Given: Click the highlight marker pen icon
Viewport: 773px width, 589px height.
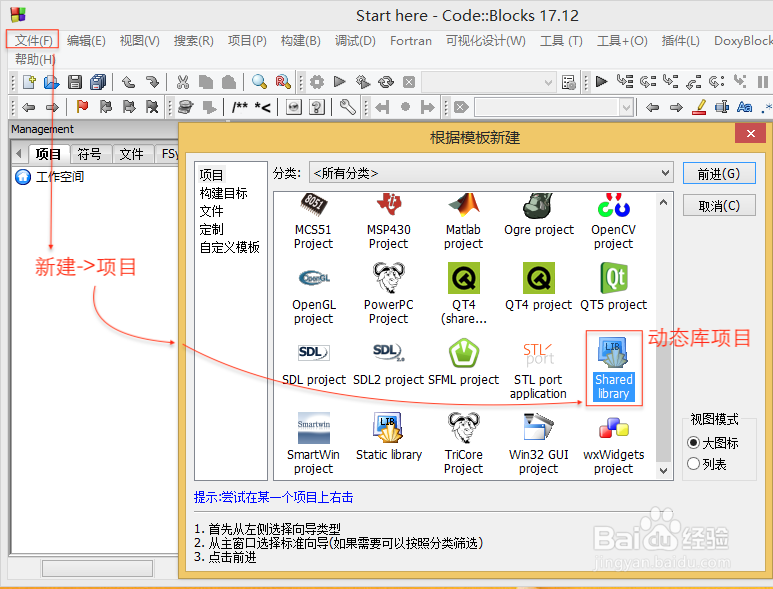Looking at the screenshot, I should (699, 106).
